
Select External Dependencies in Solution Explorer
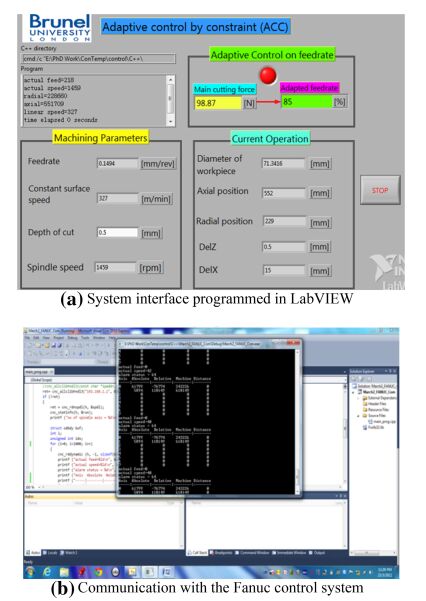tap(378, 398)
